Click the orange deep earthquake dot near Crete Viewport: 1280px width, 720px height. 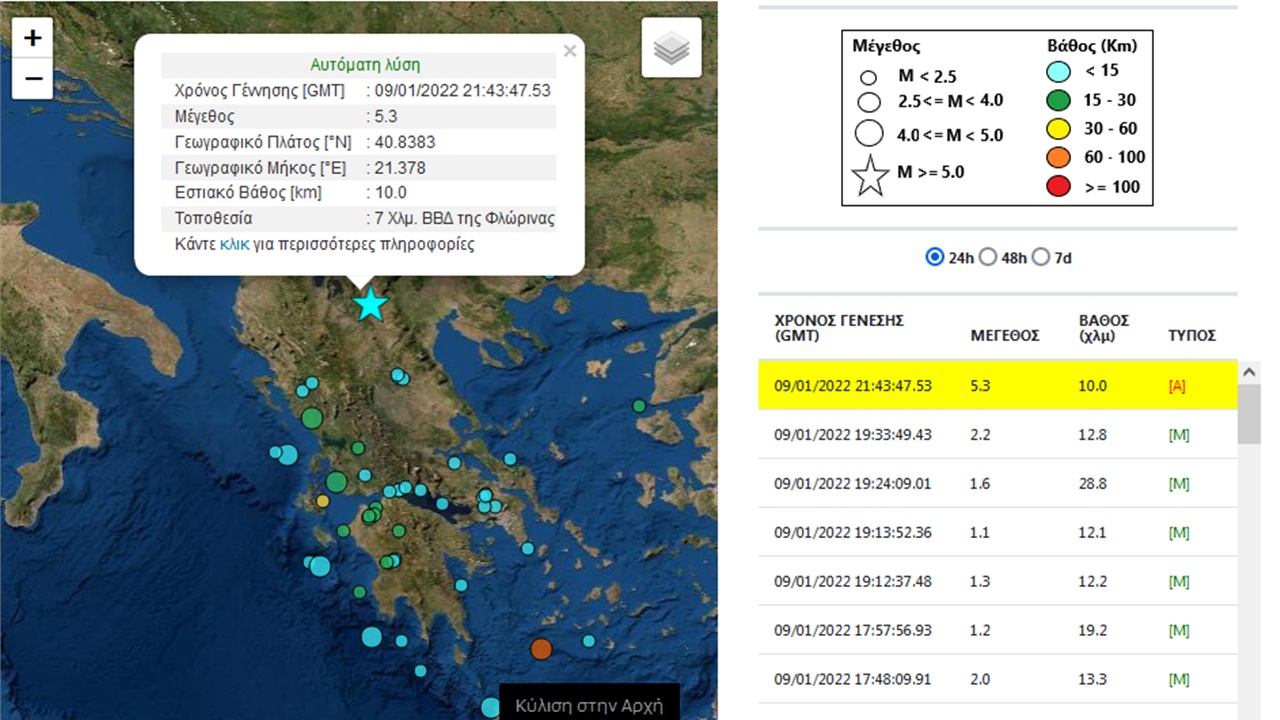[x=541, y=649]
